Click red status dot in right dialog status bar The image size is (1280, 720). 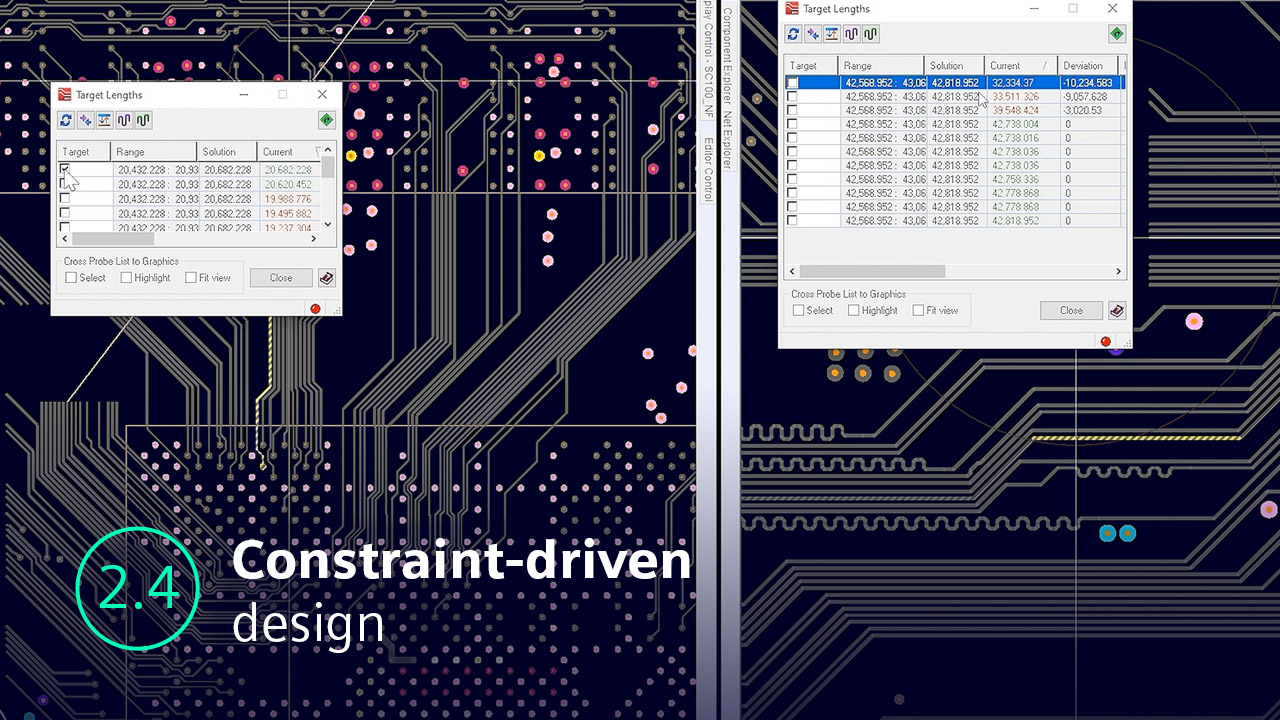1106,341
